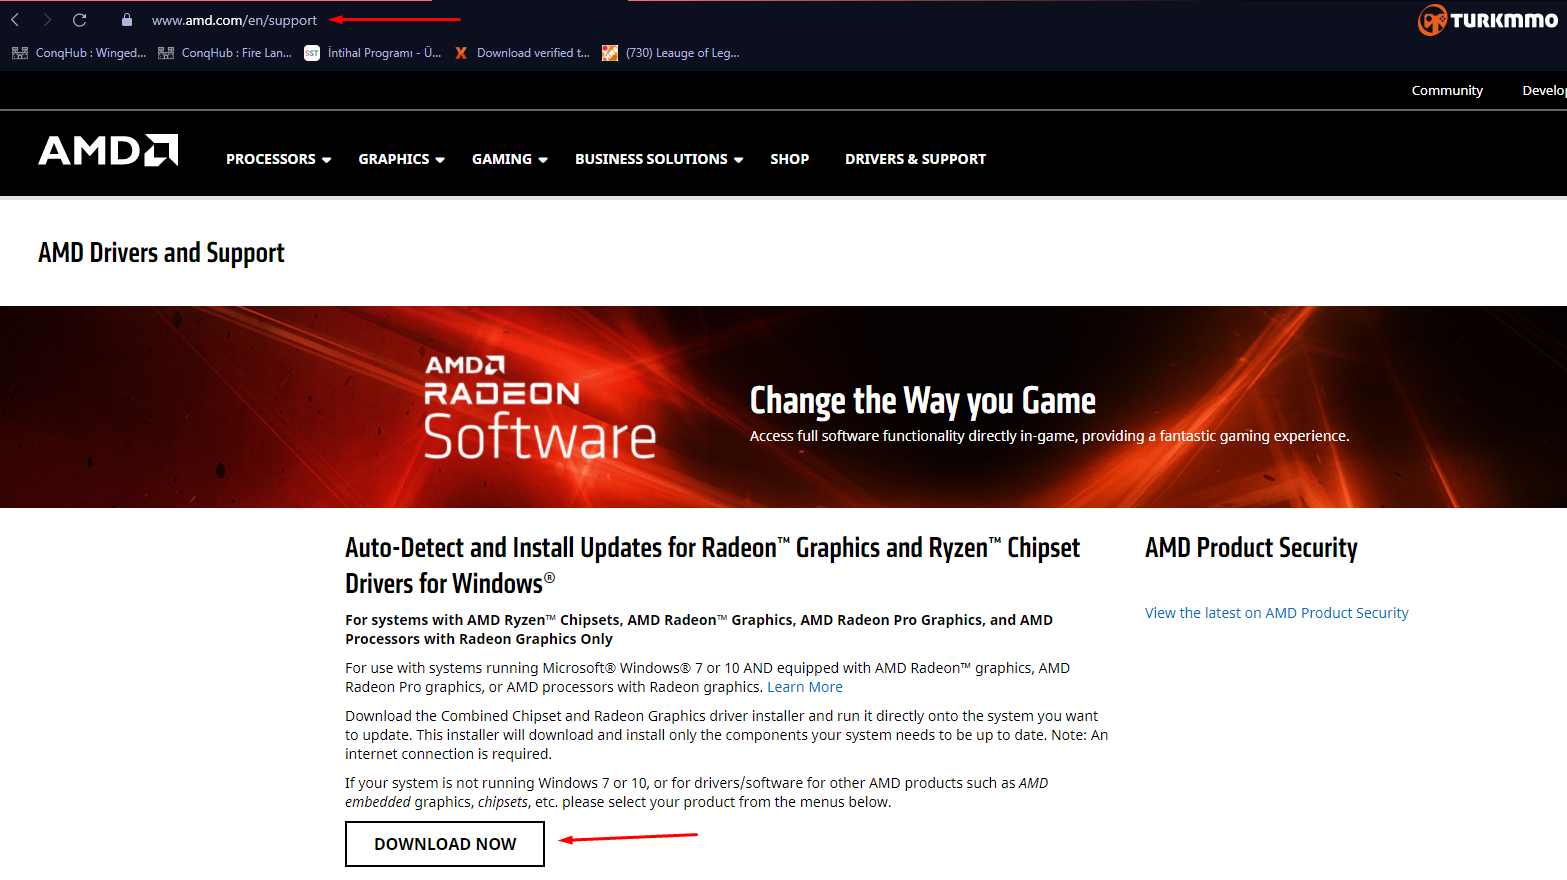
Task: Click the www.amd.com/en/support address bar
Action: 234,20
